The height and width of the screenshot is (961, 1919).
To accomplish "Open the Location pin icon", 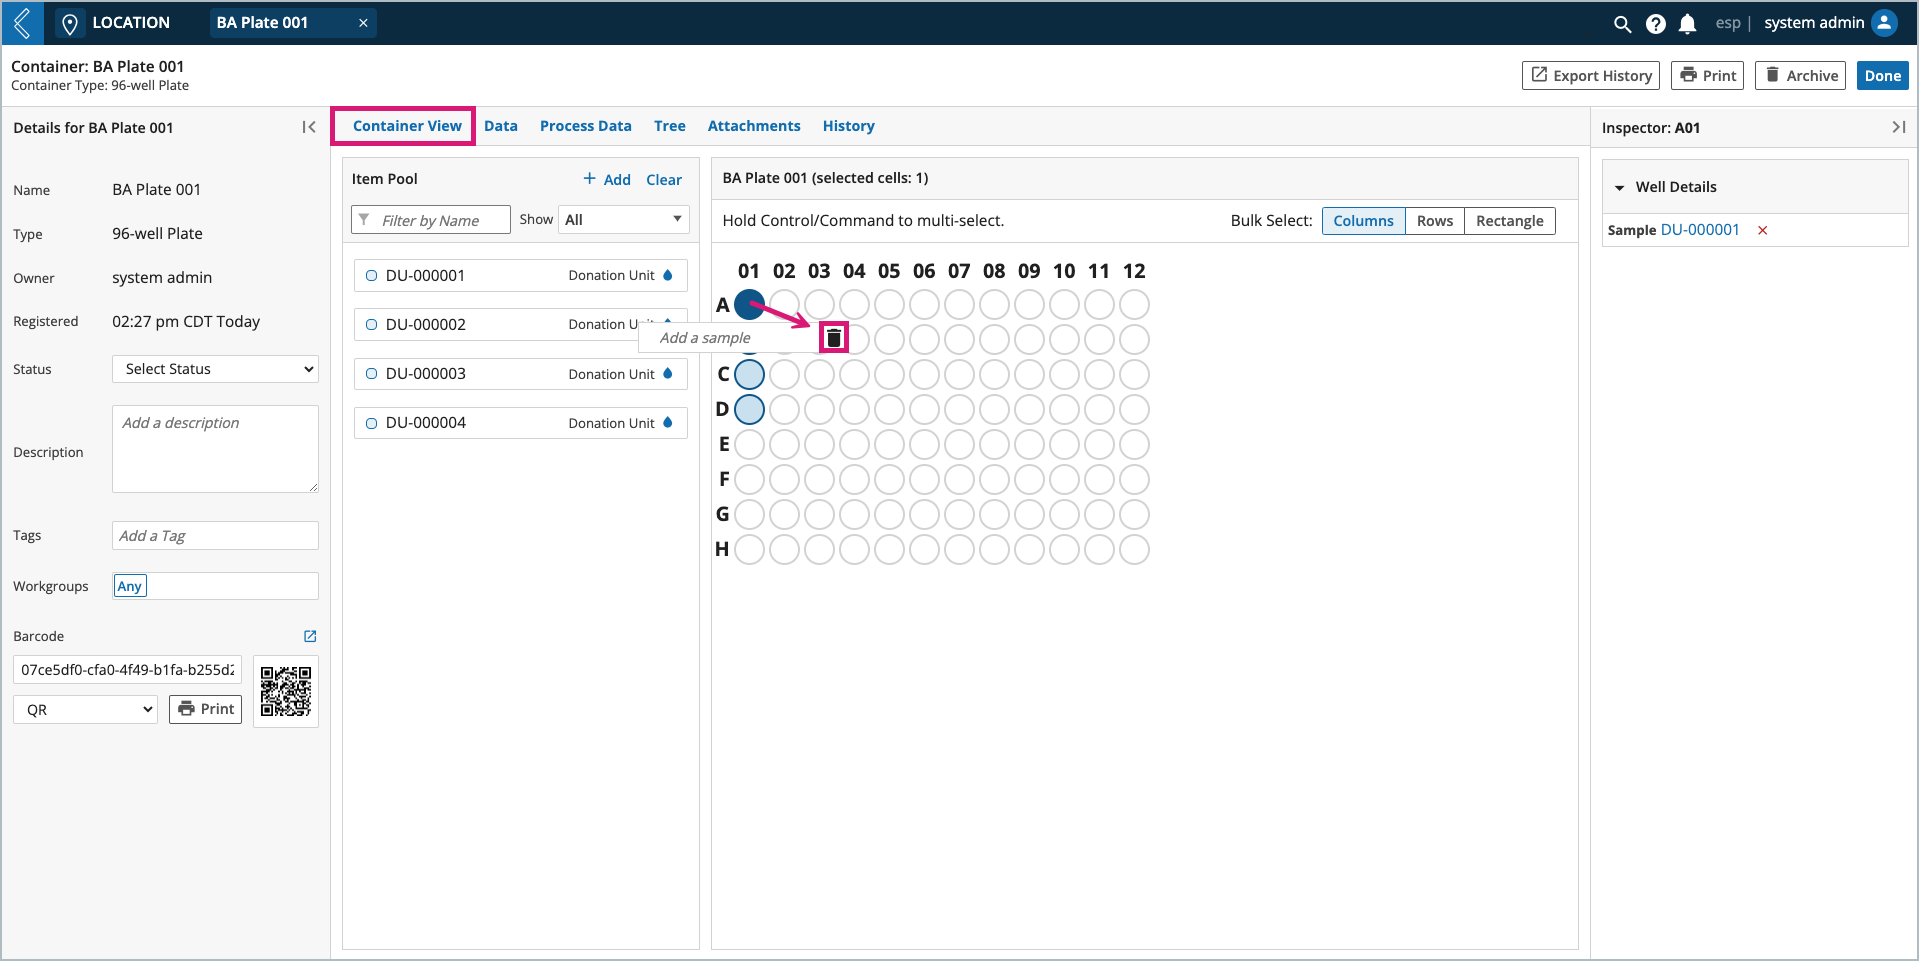I will click(x=70, y=23).
